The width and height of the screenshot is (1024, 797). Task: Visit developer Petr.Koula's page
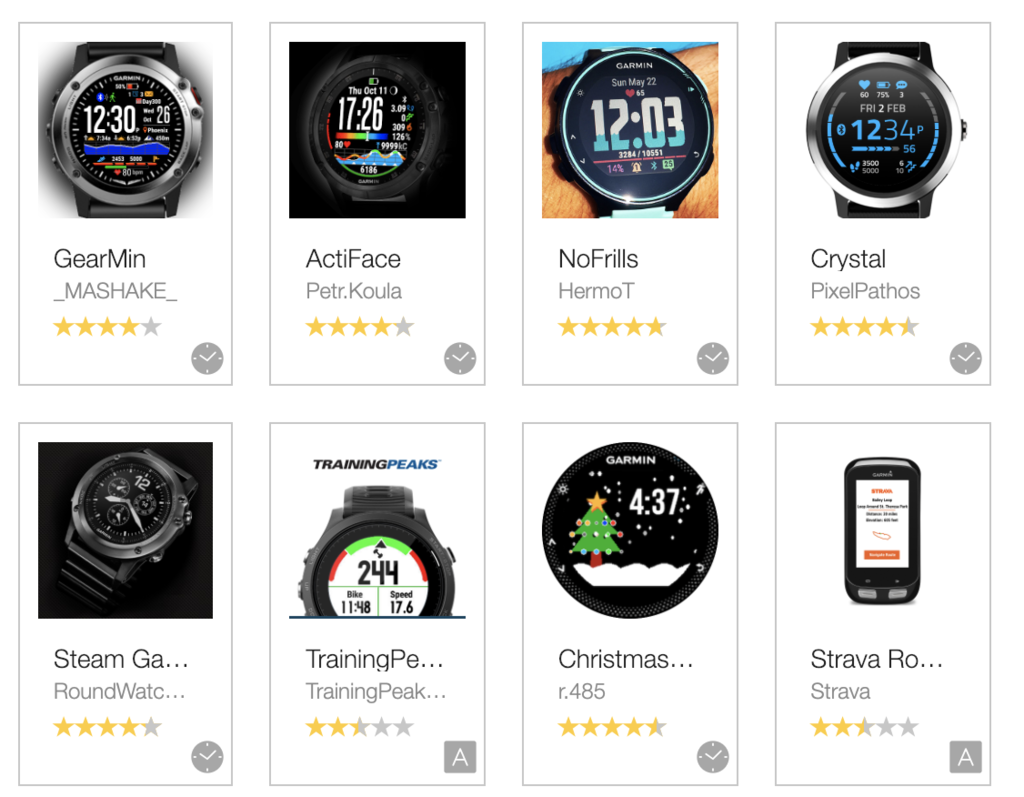353,291
